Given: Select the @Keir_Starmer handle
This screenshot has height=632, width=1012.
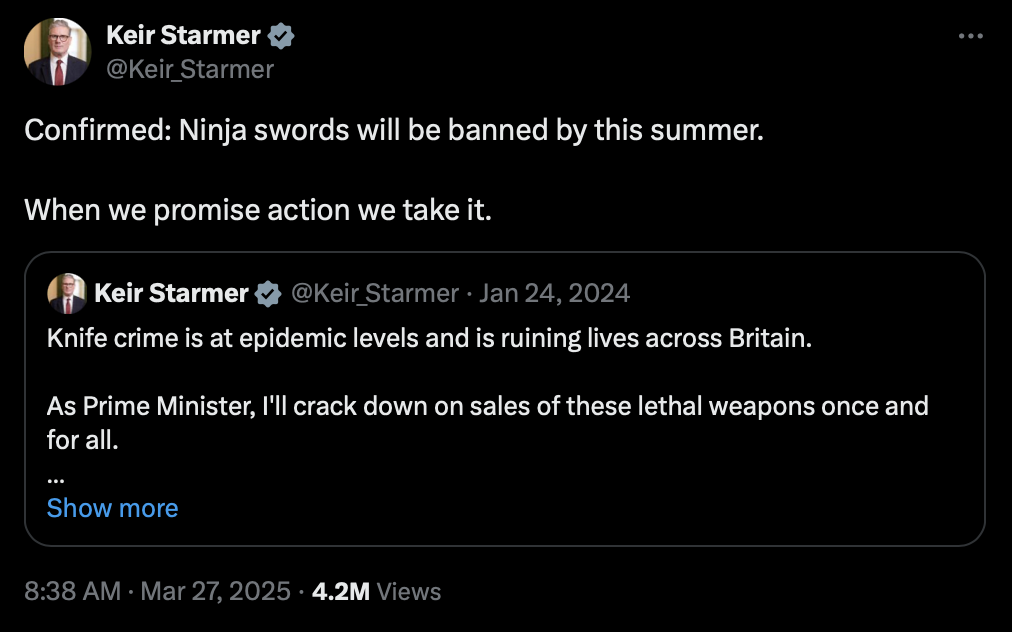Looking at the screenshot, I should click(191, 69).
